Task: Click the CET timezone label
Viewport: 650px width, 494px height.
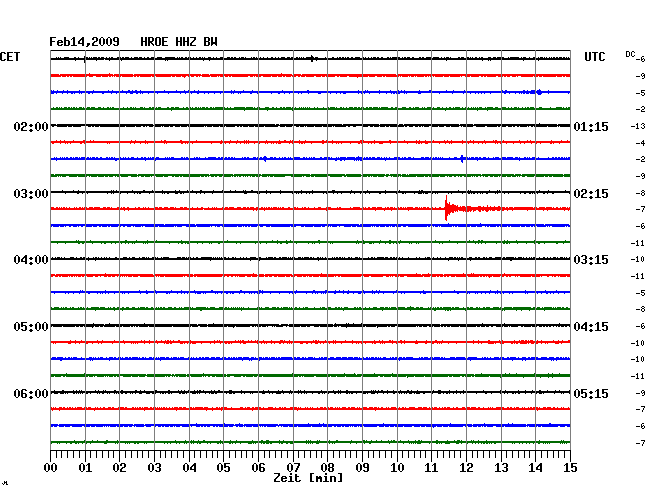Action: (x=10, y=57)
